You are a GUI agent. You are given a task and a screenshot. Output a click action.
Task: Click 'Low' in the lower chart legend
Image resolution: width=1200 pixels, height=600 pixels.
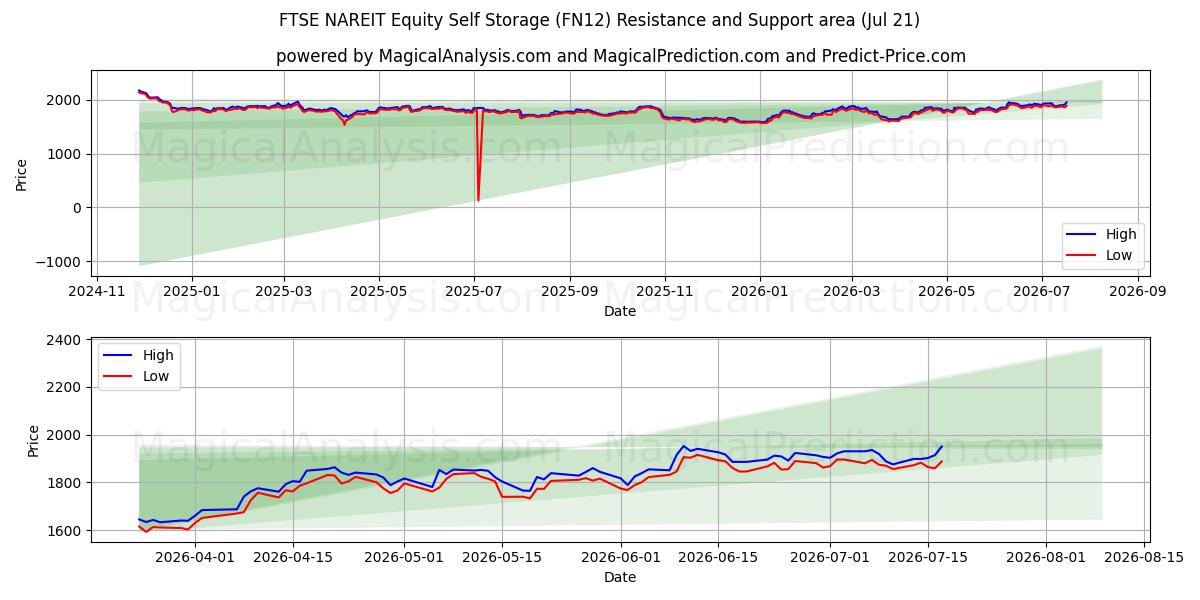156,376
